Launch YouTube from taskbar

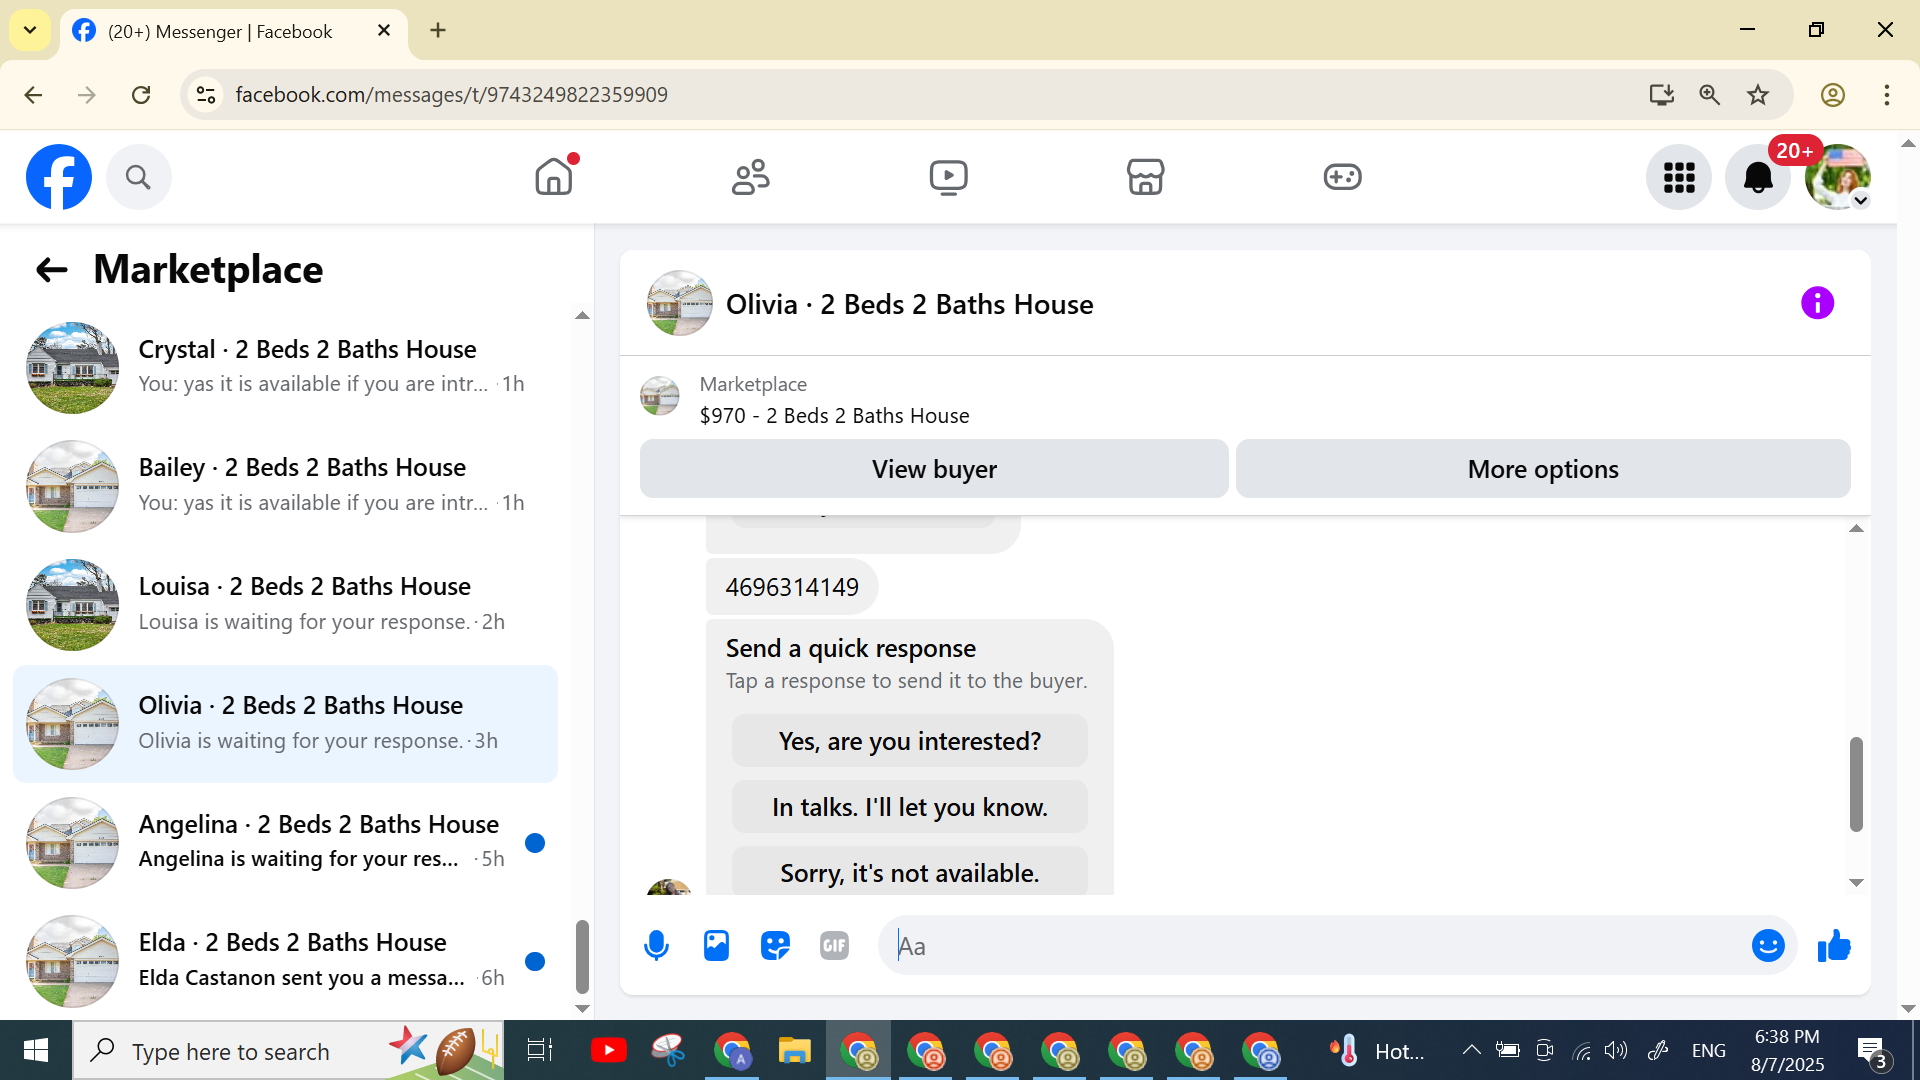(608, 1051)
